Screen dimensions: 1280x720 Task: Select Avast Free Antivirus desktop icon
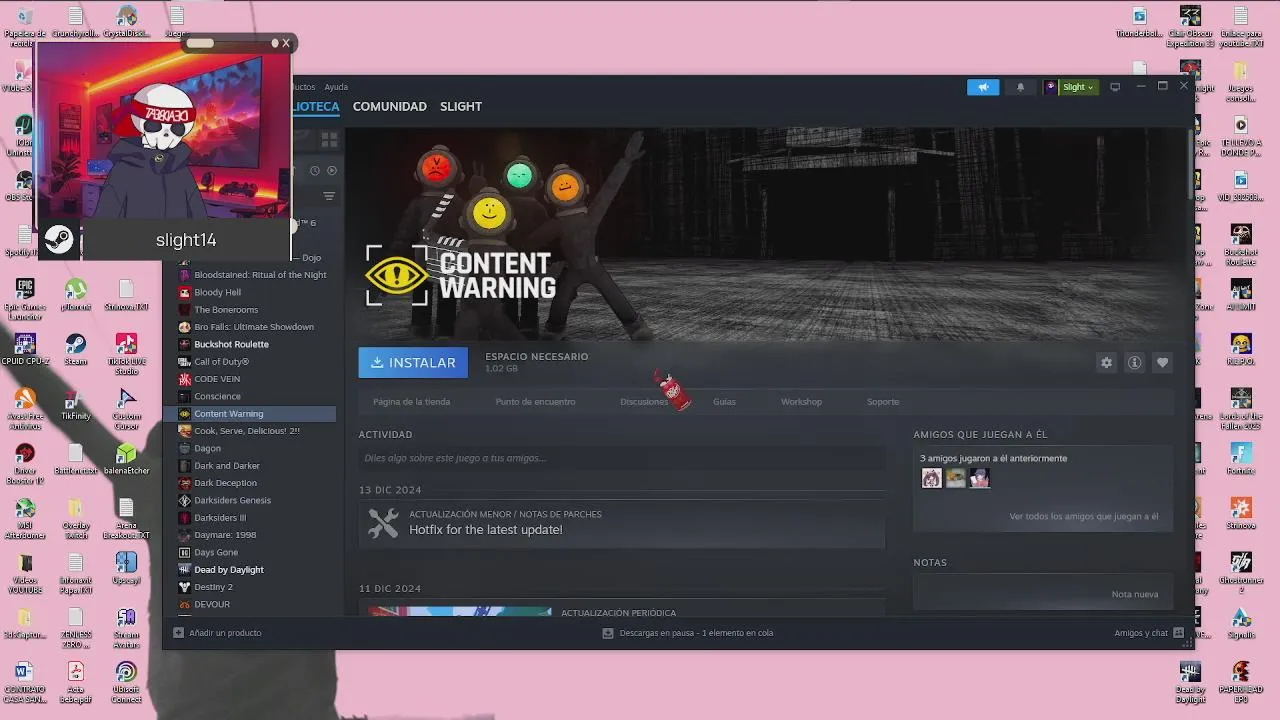click(25, 409)
